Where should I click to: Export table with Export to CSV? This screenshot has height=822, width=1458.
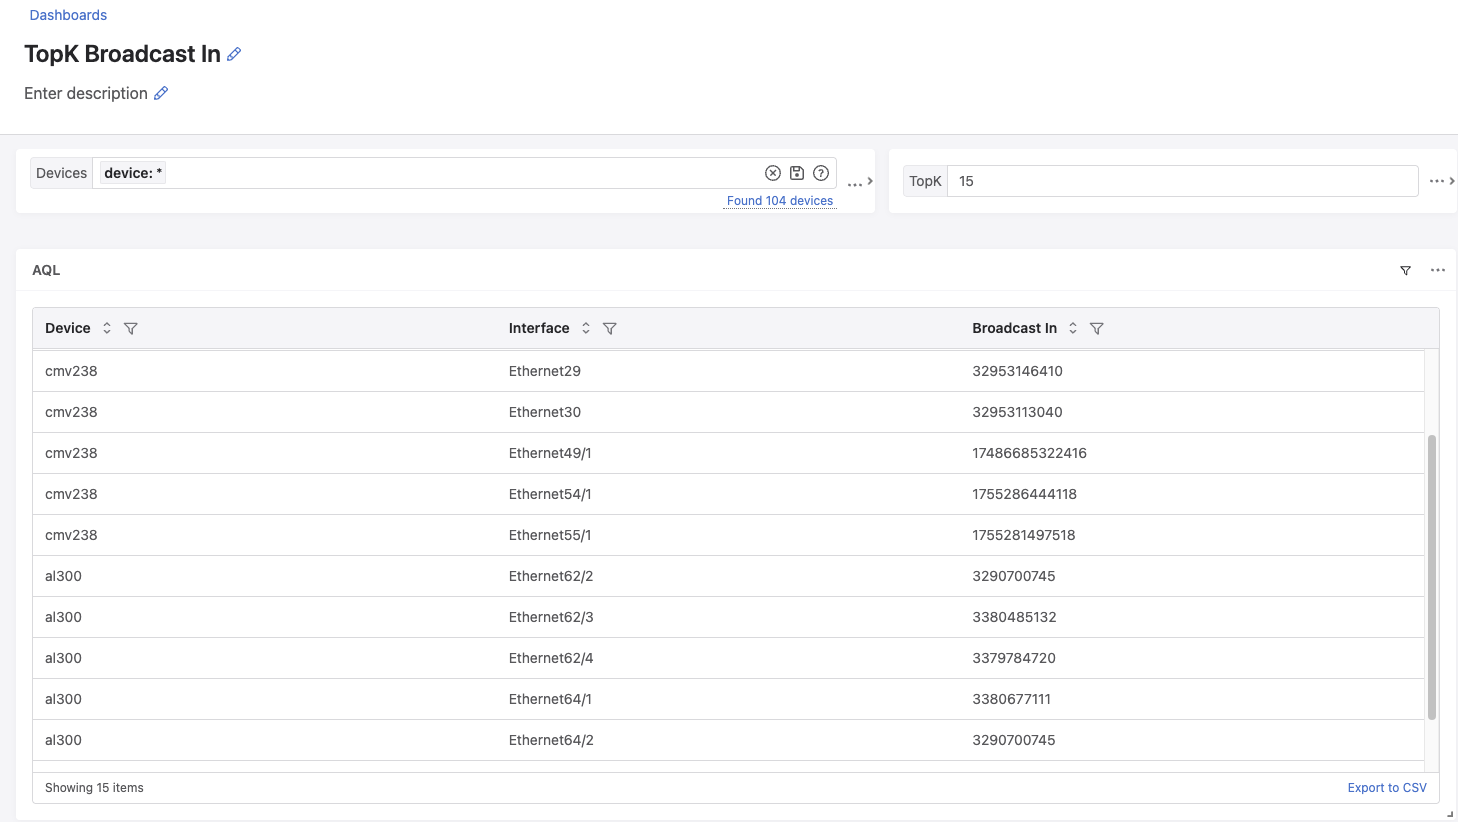click(x=1387, y=788)
